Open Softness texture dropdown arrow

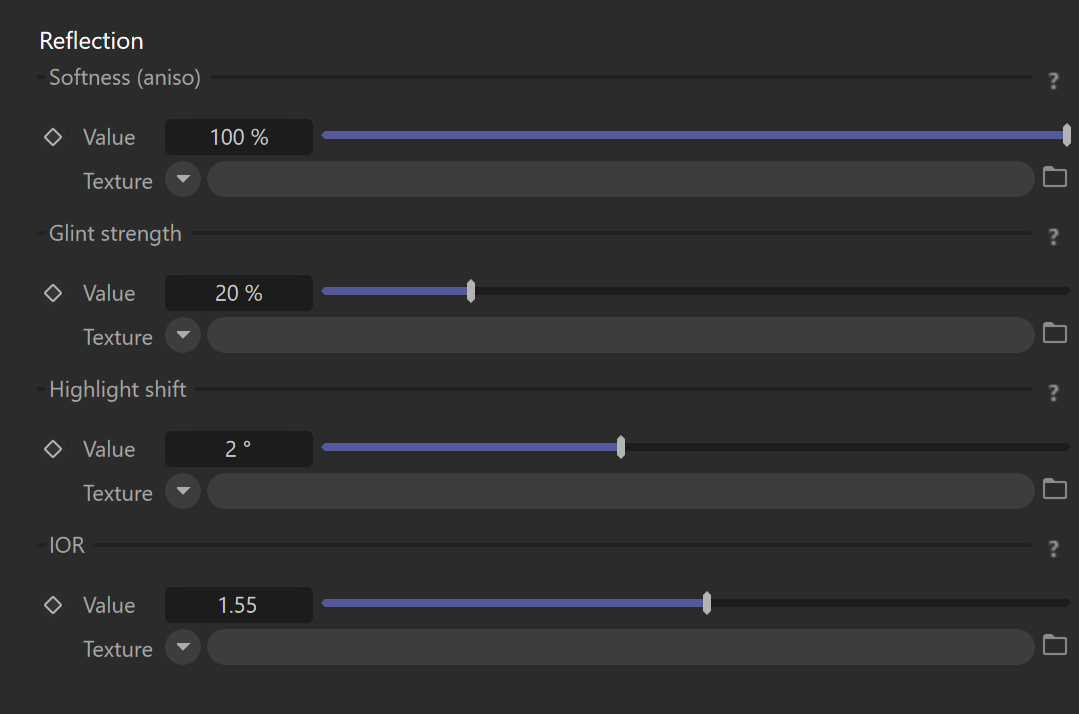(x=183, y=179)
